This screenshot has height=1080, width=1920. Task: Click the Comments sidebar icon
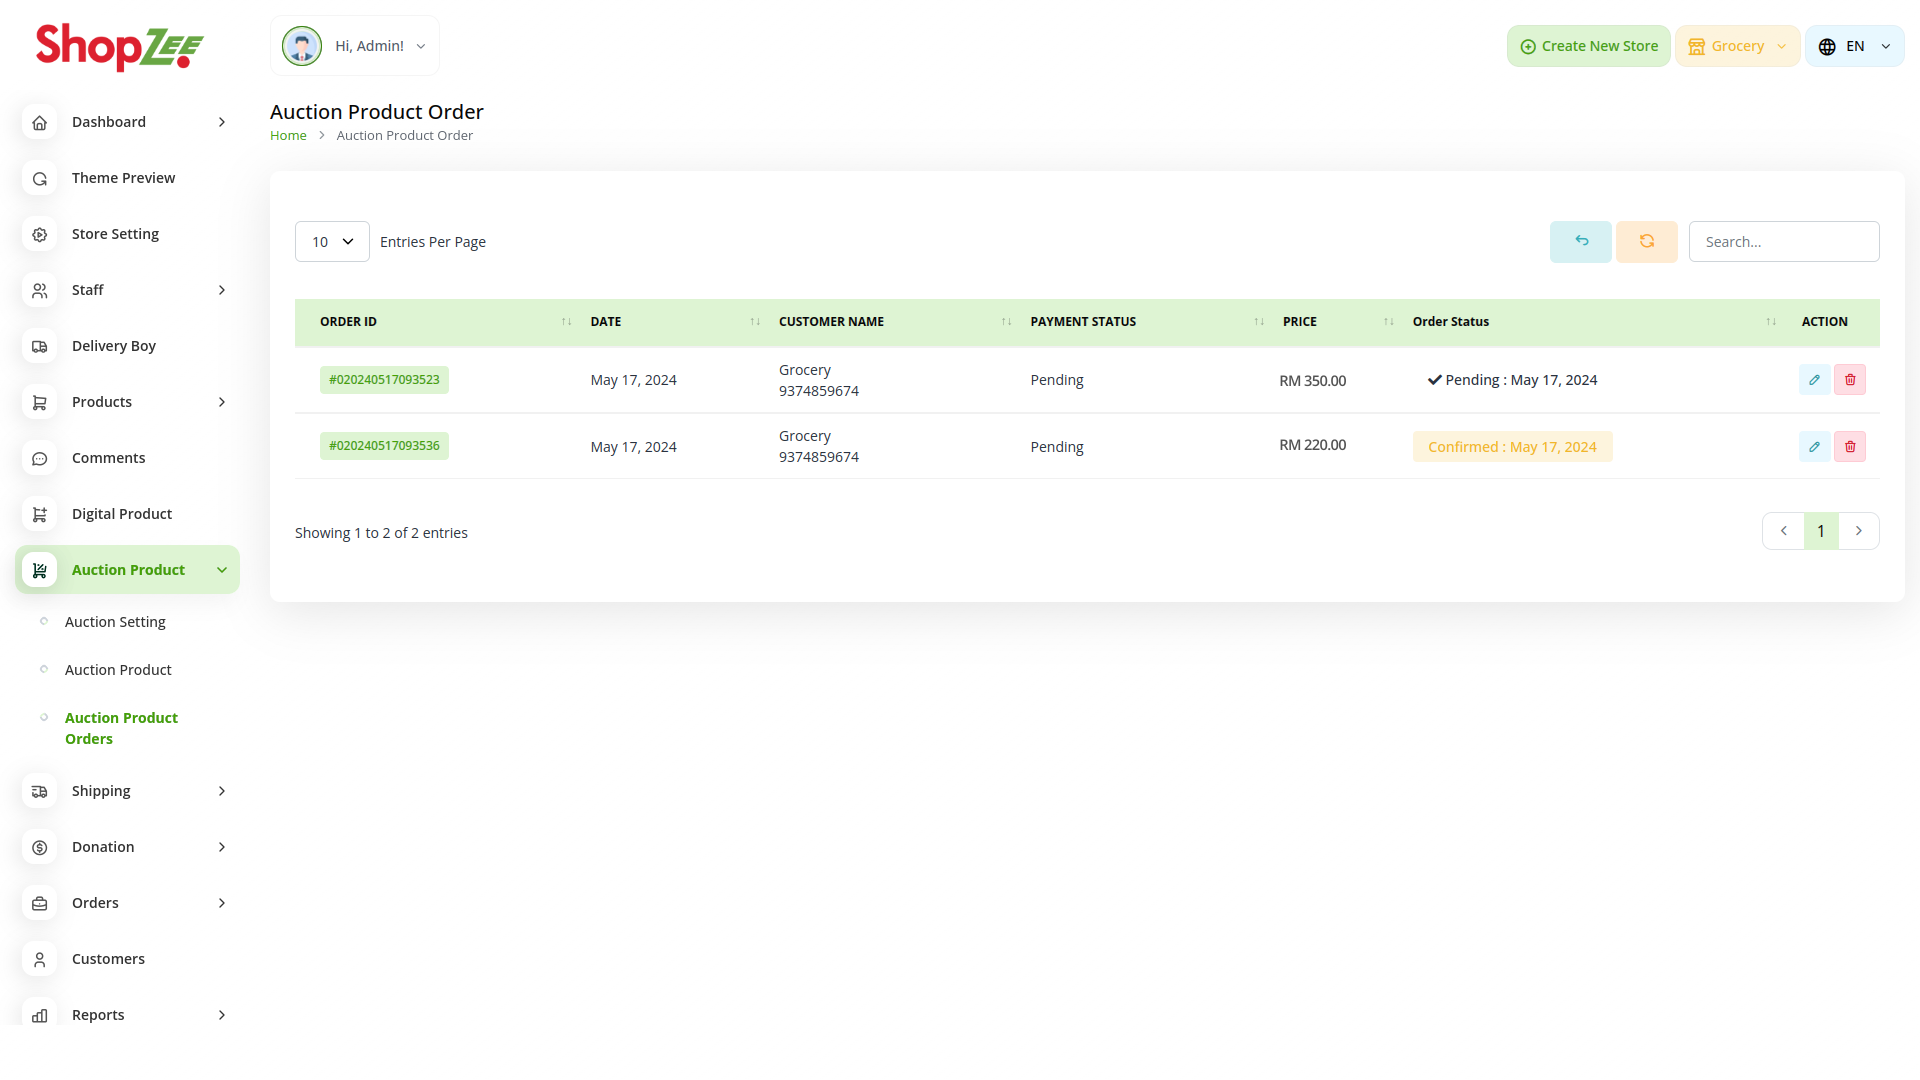click(40, 458)
